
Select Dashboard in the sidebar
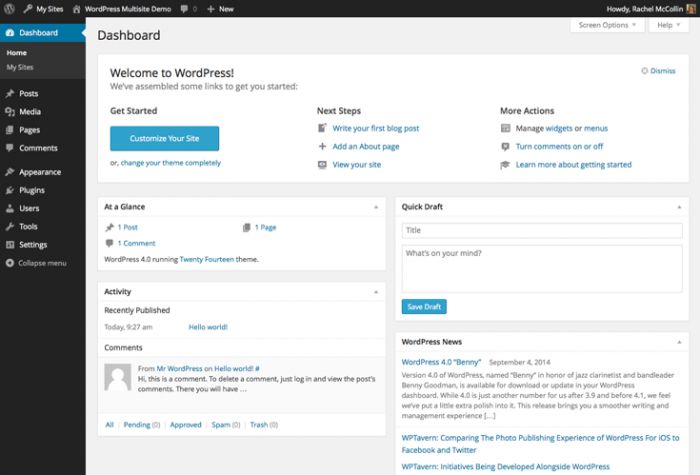pos(42,33)
